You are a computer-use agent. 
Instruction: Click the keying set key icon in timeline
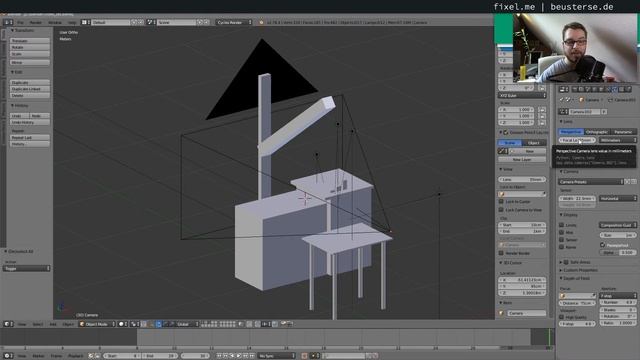click(x=315, y=356)
